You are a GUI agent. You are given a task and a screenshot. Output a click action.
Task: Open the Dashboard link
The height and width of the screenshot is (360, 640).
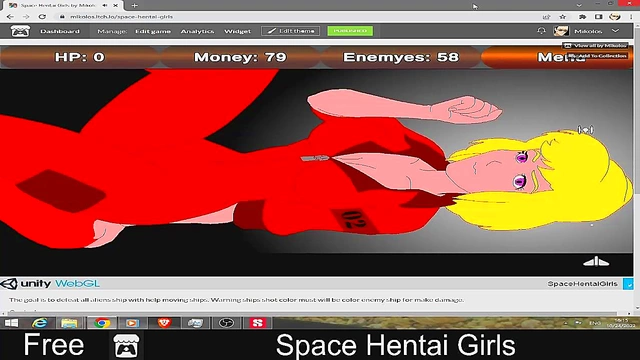click(x=60, y=31)
